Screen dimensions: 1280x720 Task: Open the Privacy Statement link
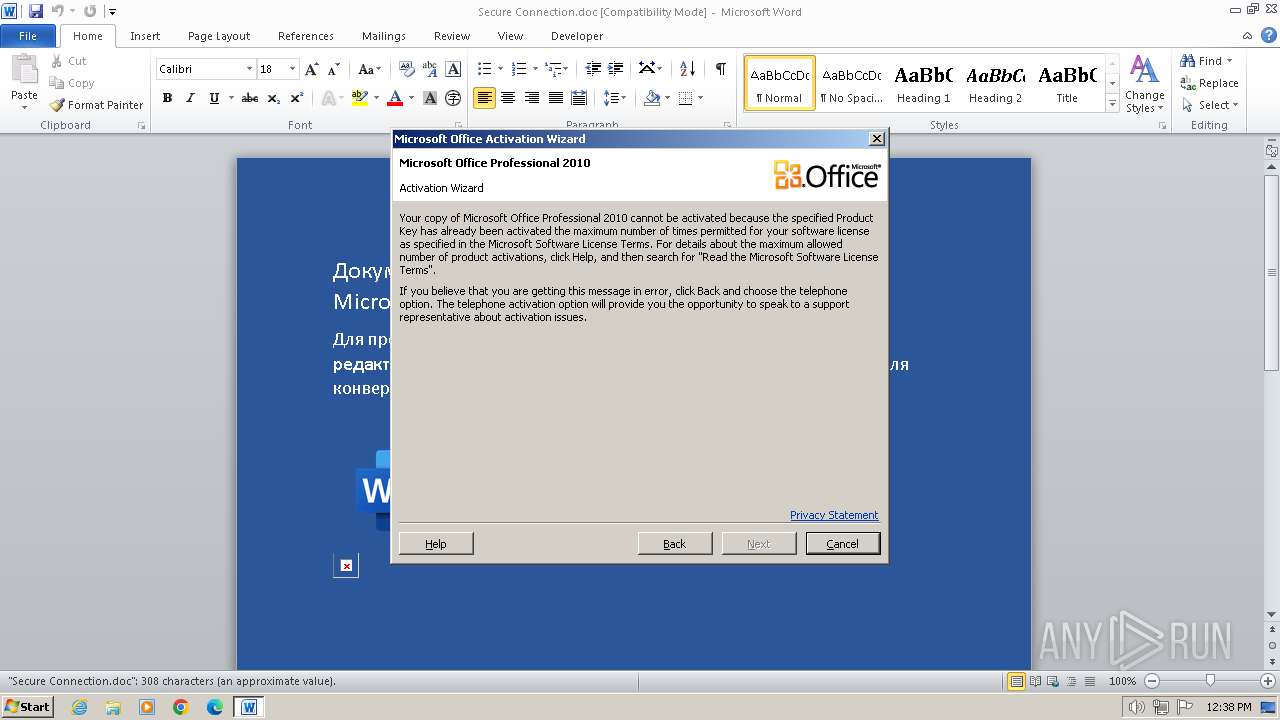(834, 515)
